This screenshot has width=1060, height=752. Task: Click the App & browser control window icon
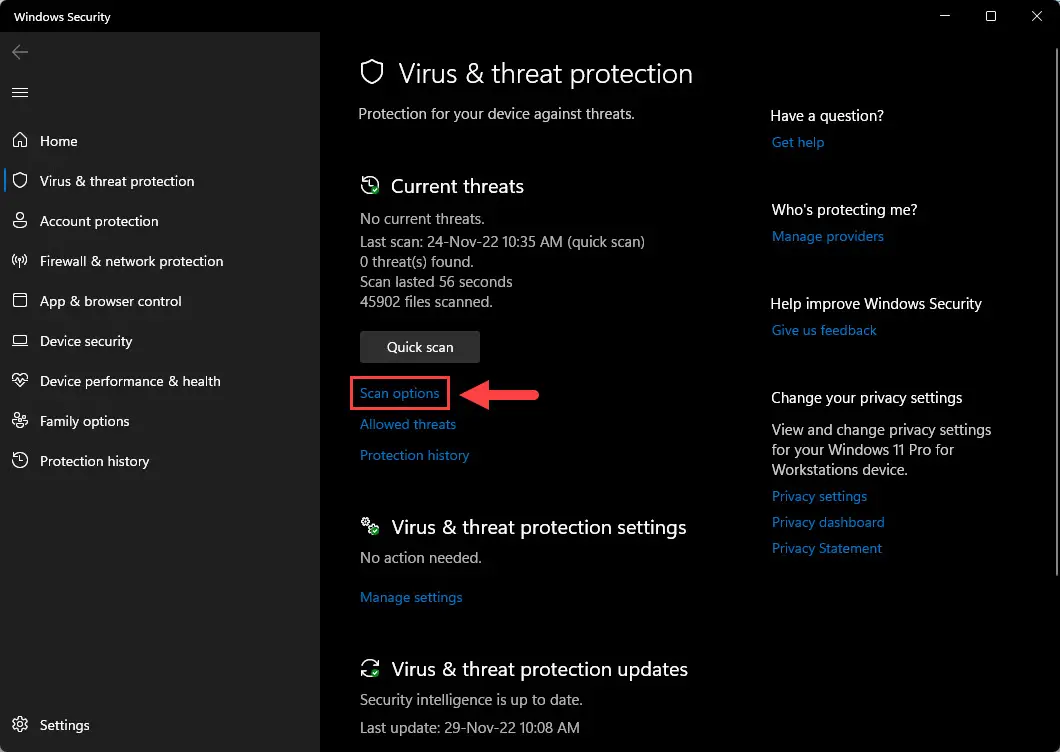20,300
